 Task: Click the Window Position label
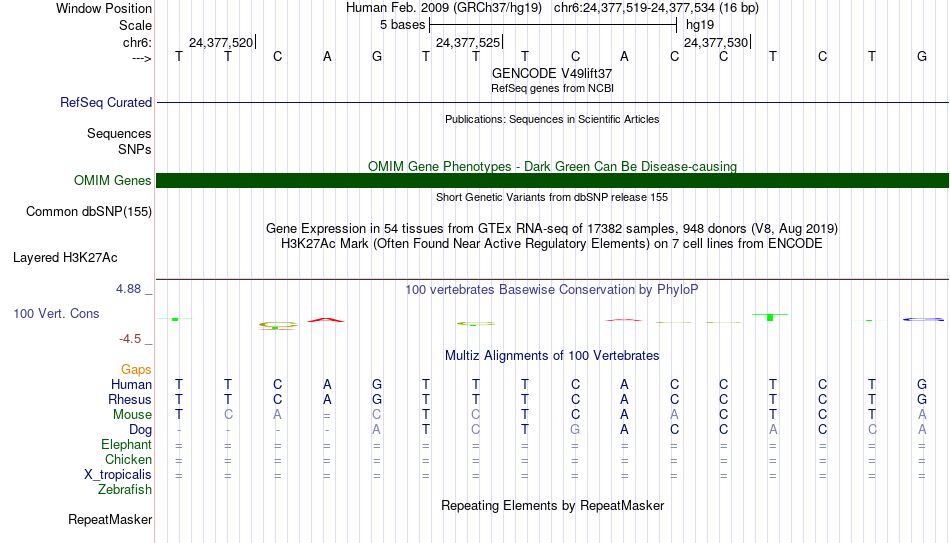104,8
